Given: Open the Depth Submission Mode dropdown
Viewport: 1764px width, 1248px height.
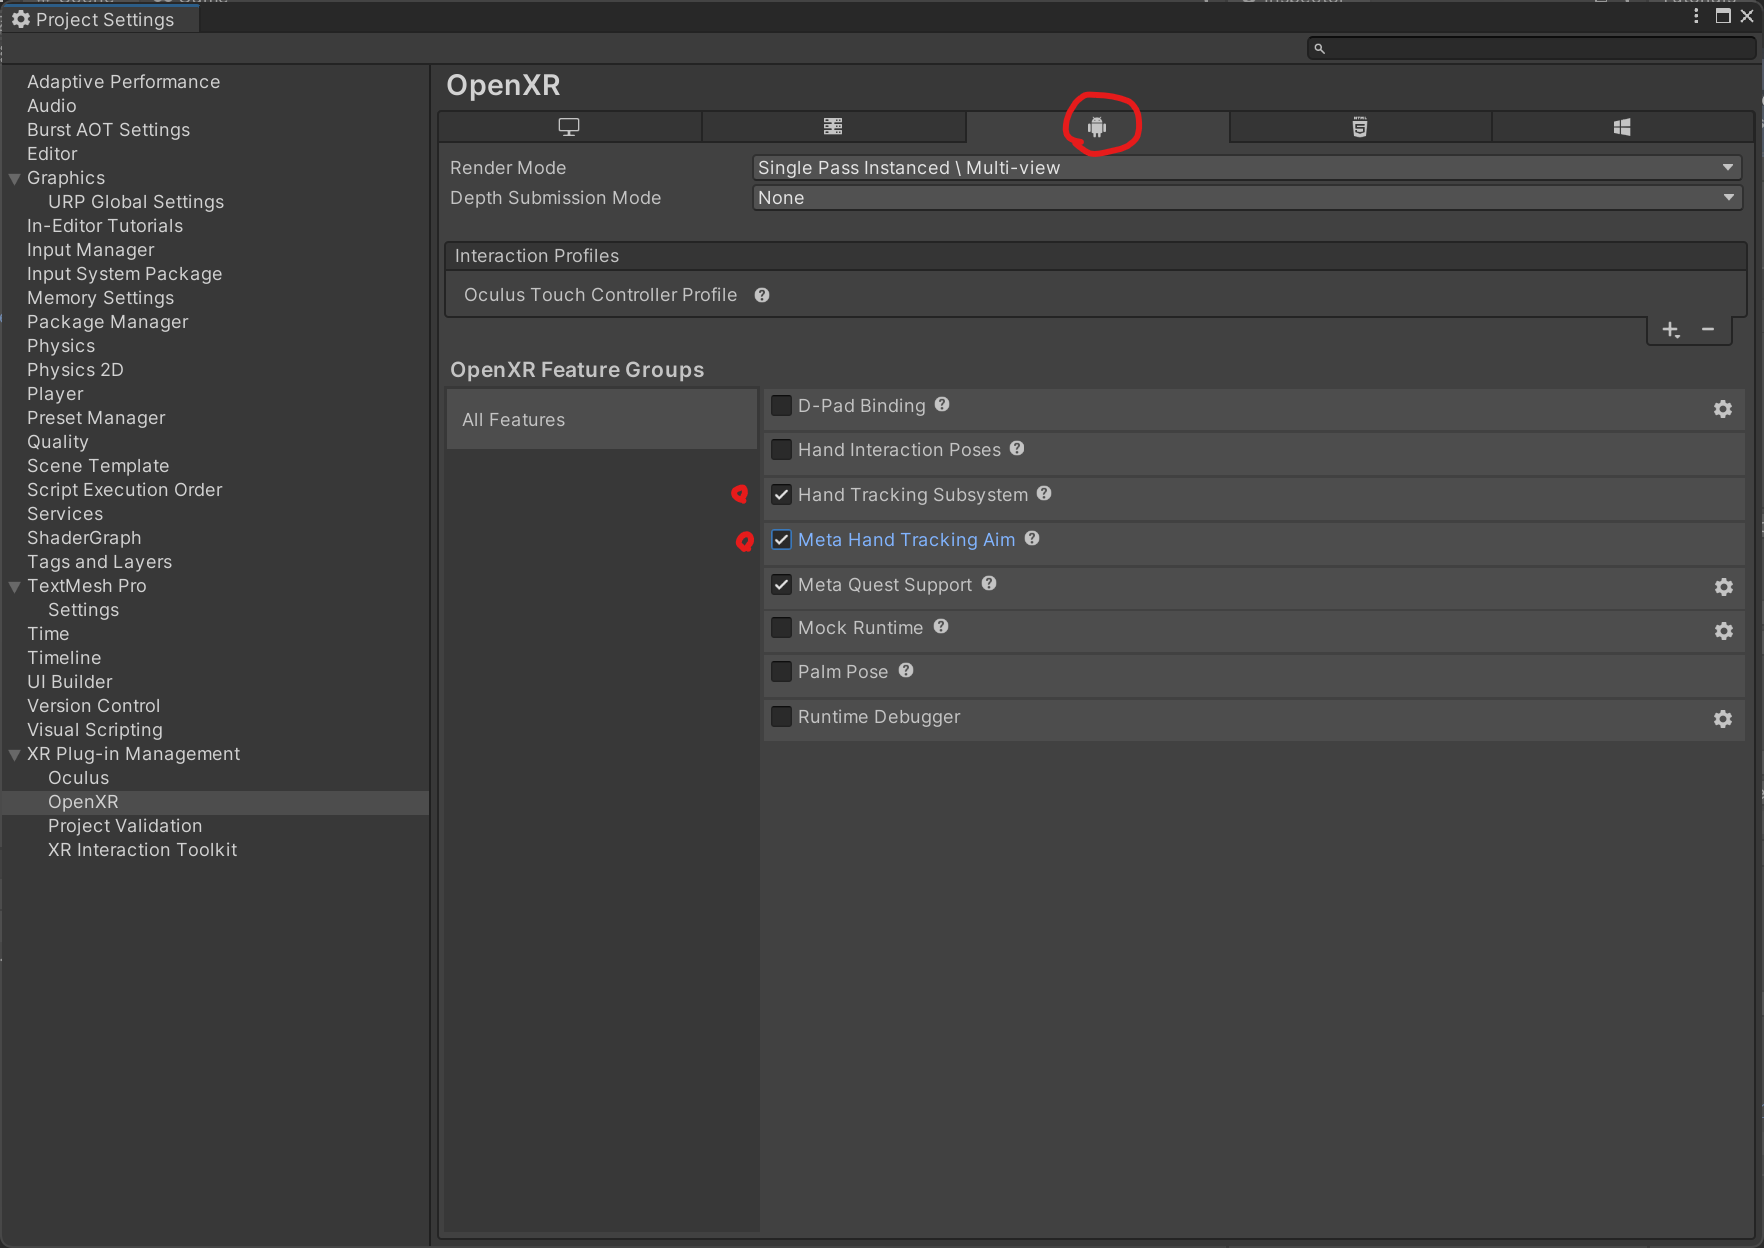Looking at the screenshot, I should click(x=1246, y=198).
